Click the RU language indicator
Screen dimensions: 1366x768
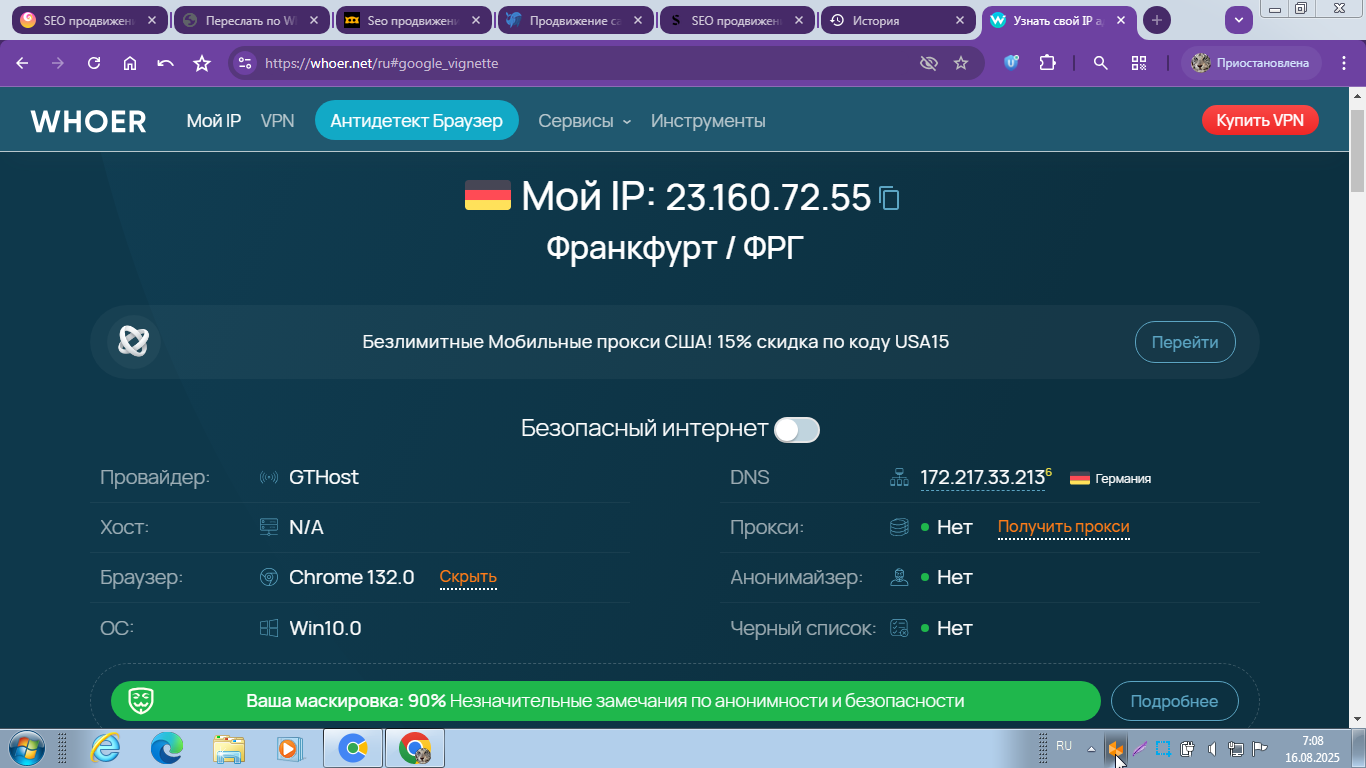1064,747
